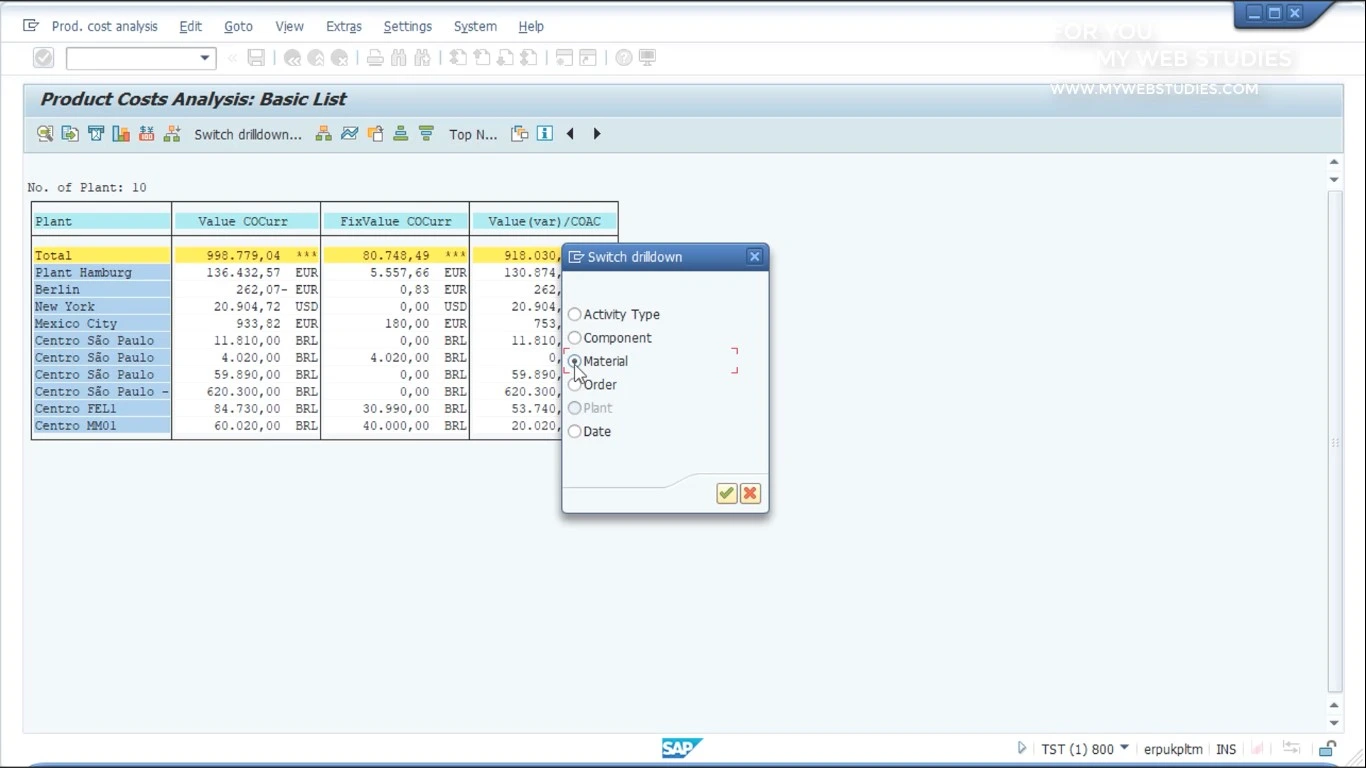Click the Total row label
1366x768 pixels.
pyautogui.click(x=101, y=255)
